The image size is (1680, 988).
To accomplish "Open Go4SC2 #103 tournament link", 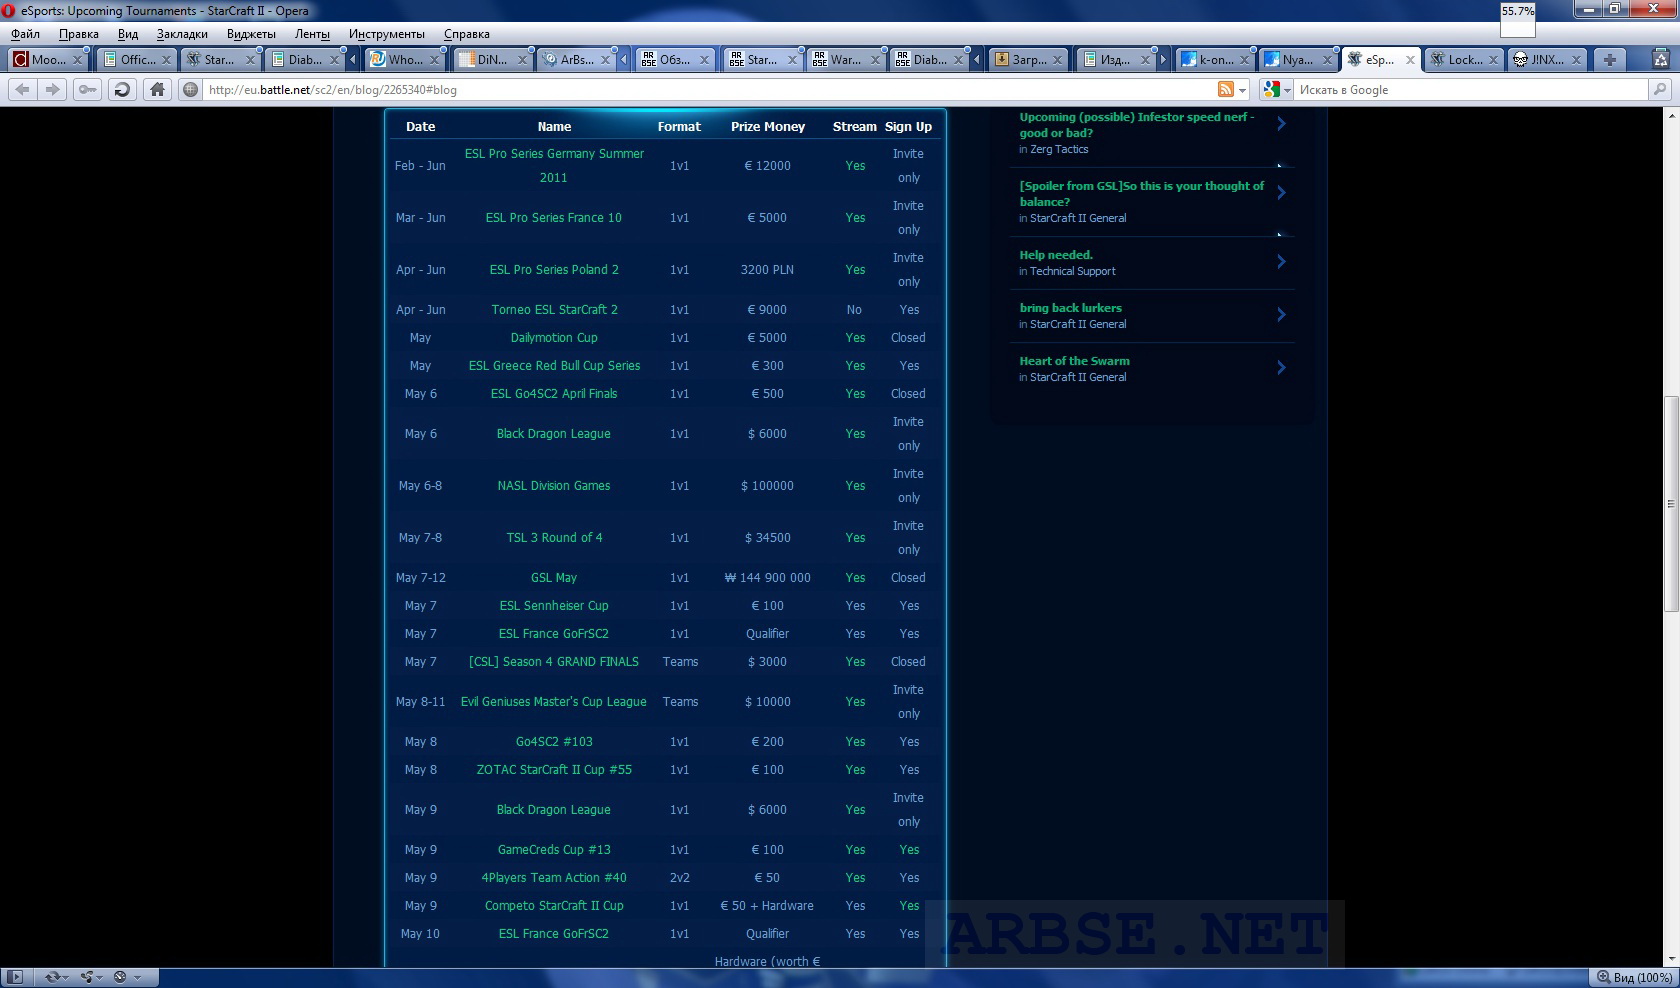I will (x=554, y=742).
